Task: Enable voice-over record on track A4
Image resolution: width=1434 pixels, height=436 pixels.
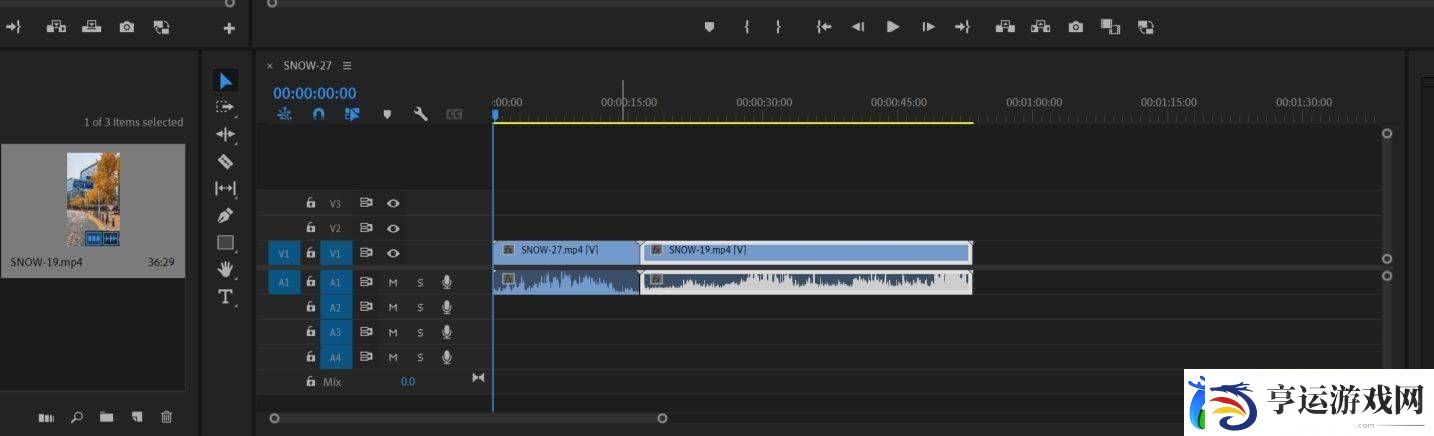Action: pos(447,357)
